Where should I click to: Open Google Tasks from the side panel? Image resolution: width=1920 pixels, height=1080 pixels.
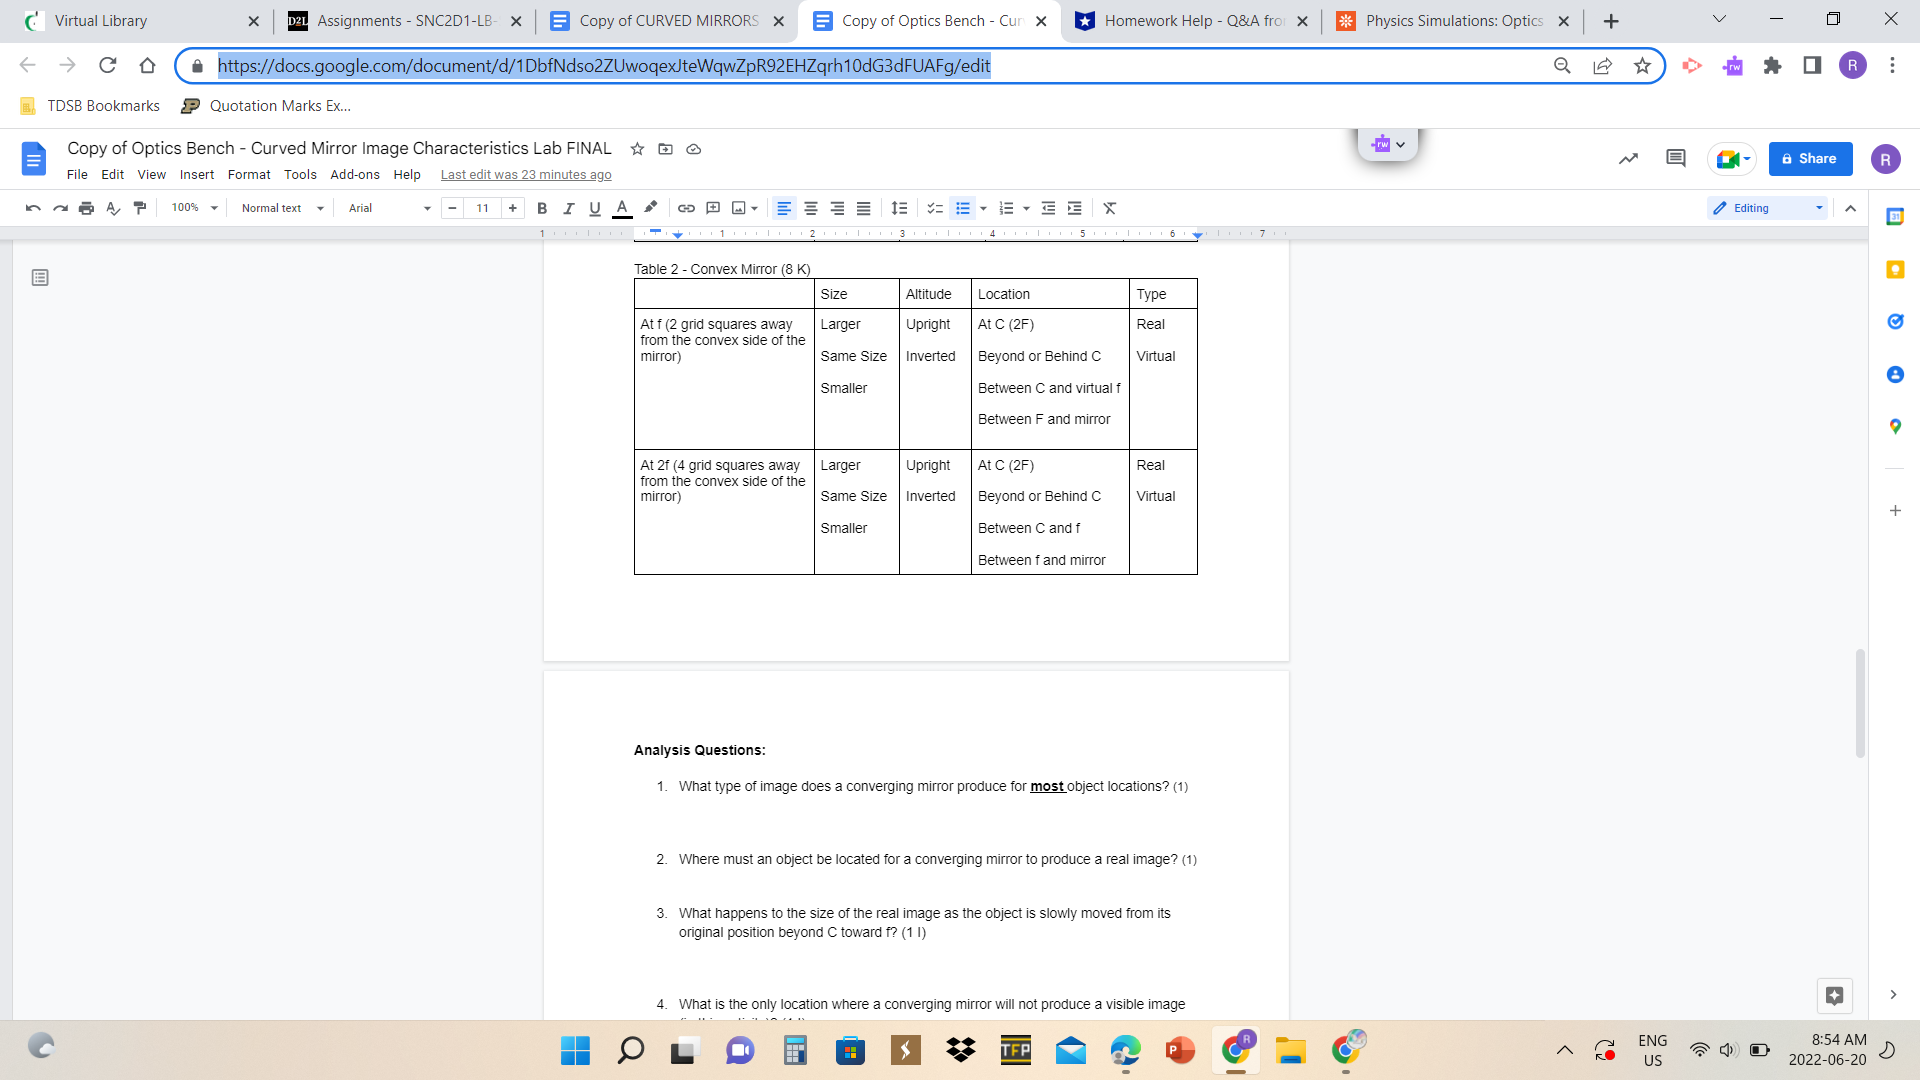tap(1895, 321)
